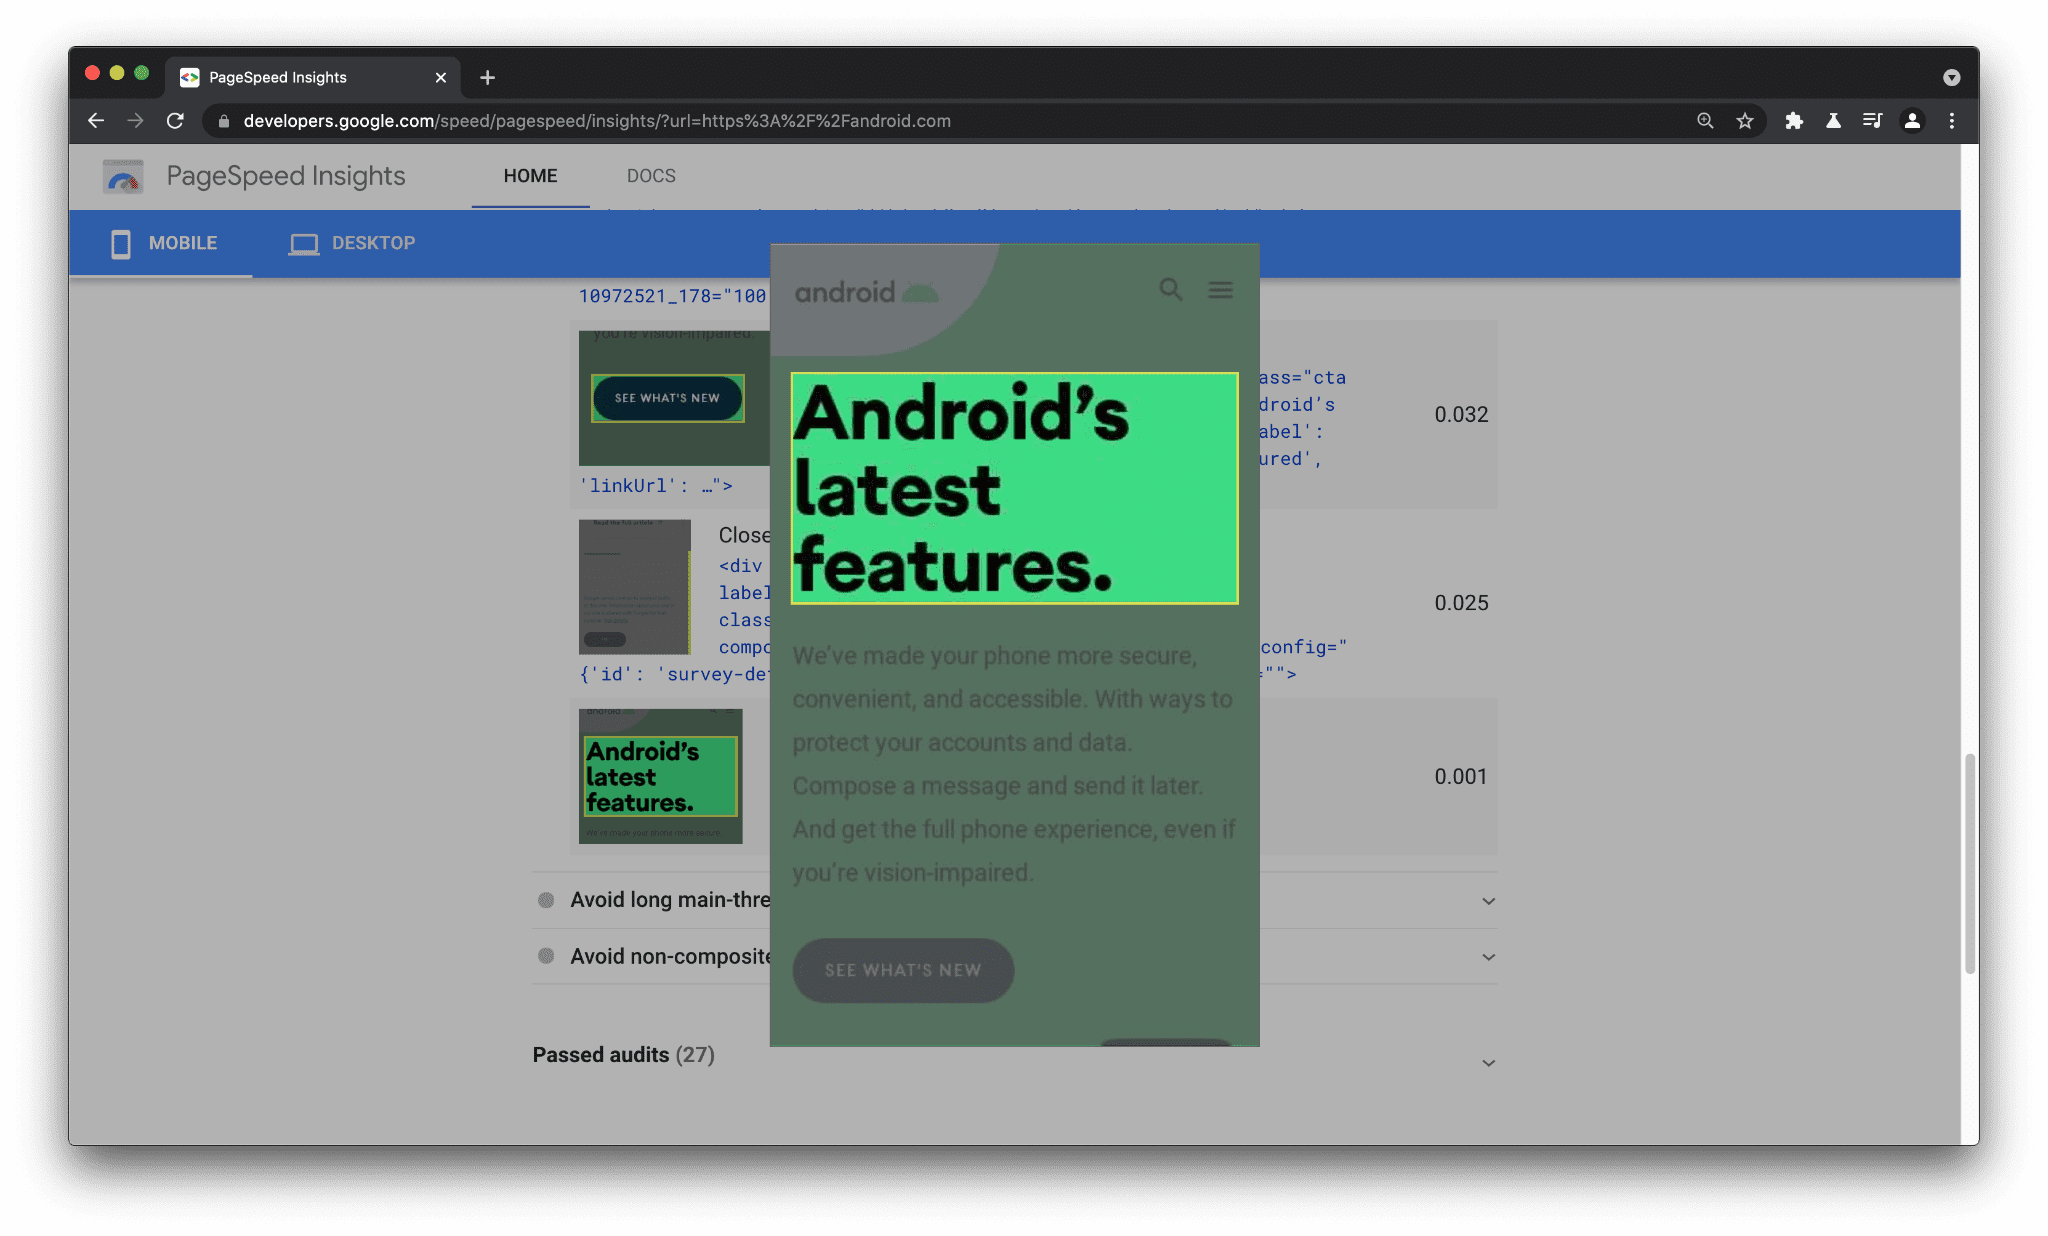The width and height of the screenshot is (2048, 1236).
Task: Click the Android website hamburger menu icon
Action: click(1220, 288)
